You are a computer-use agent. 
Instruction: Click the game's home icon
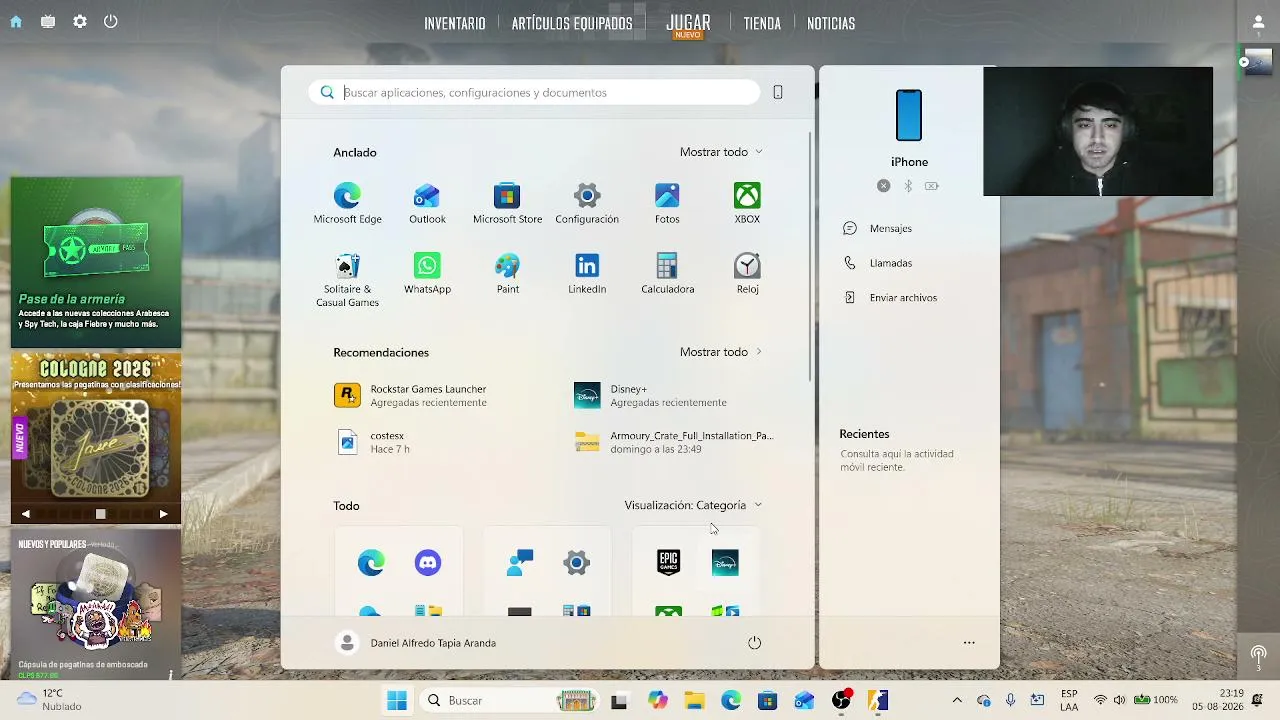tap(16, 21)
